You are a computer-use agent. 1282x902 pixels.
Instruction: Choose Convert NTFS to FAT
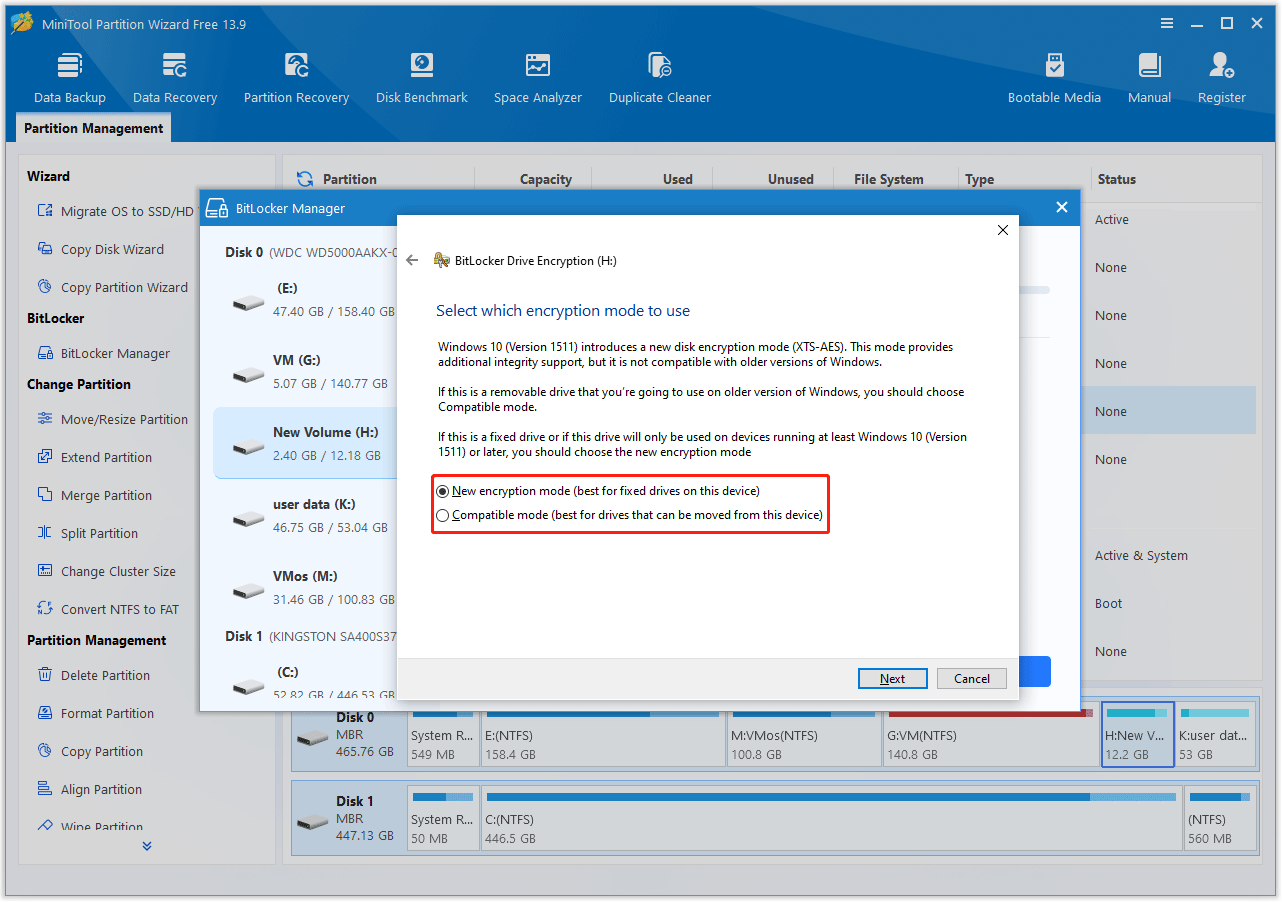click(107, 609)
